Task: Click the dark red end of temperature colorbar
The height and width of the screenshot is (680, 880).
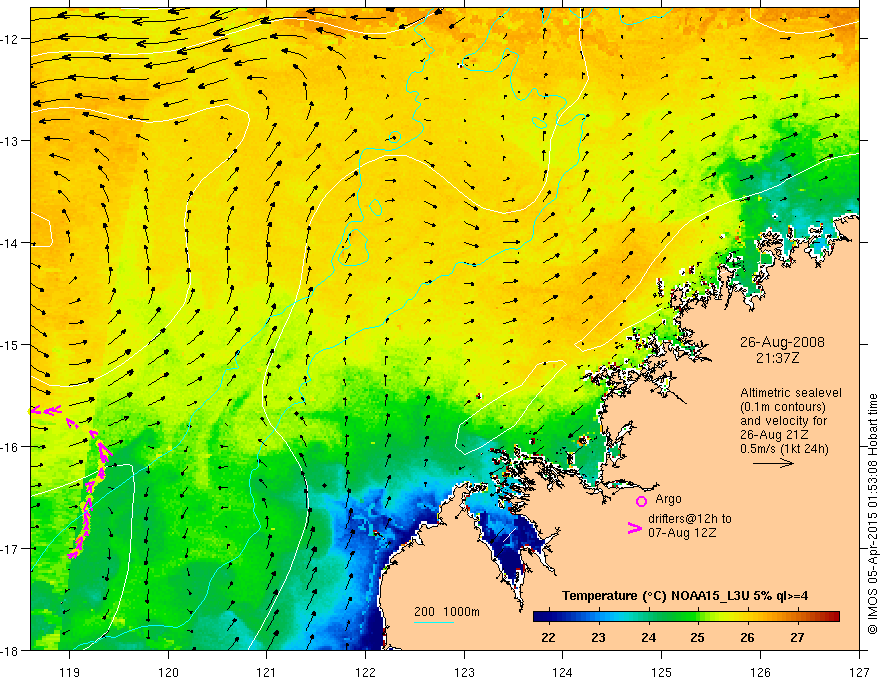Action: click(x=832, y=617)
